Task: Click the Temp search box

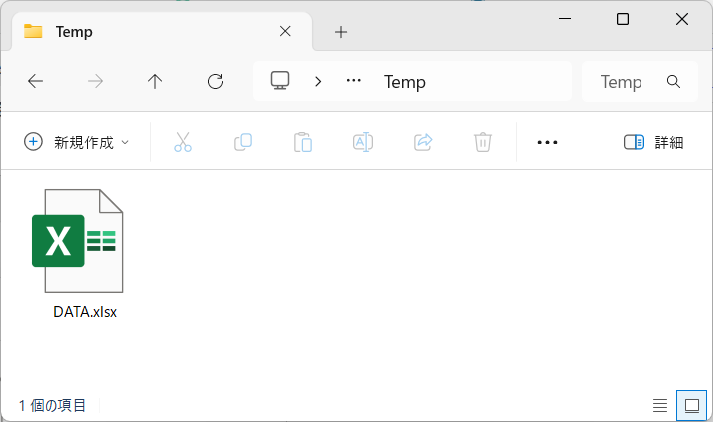Action: 640,82
